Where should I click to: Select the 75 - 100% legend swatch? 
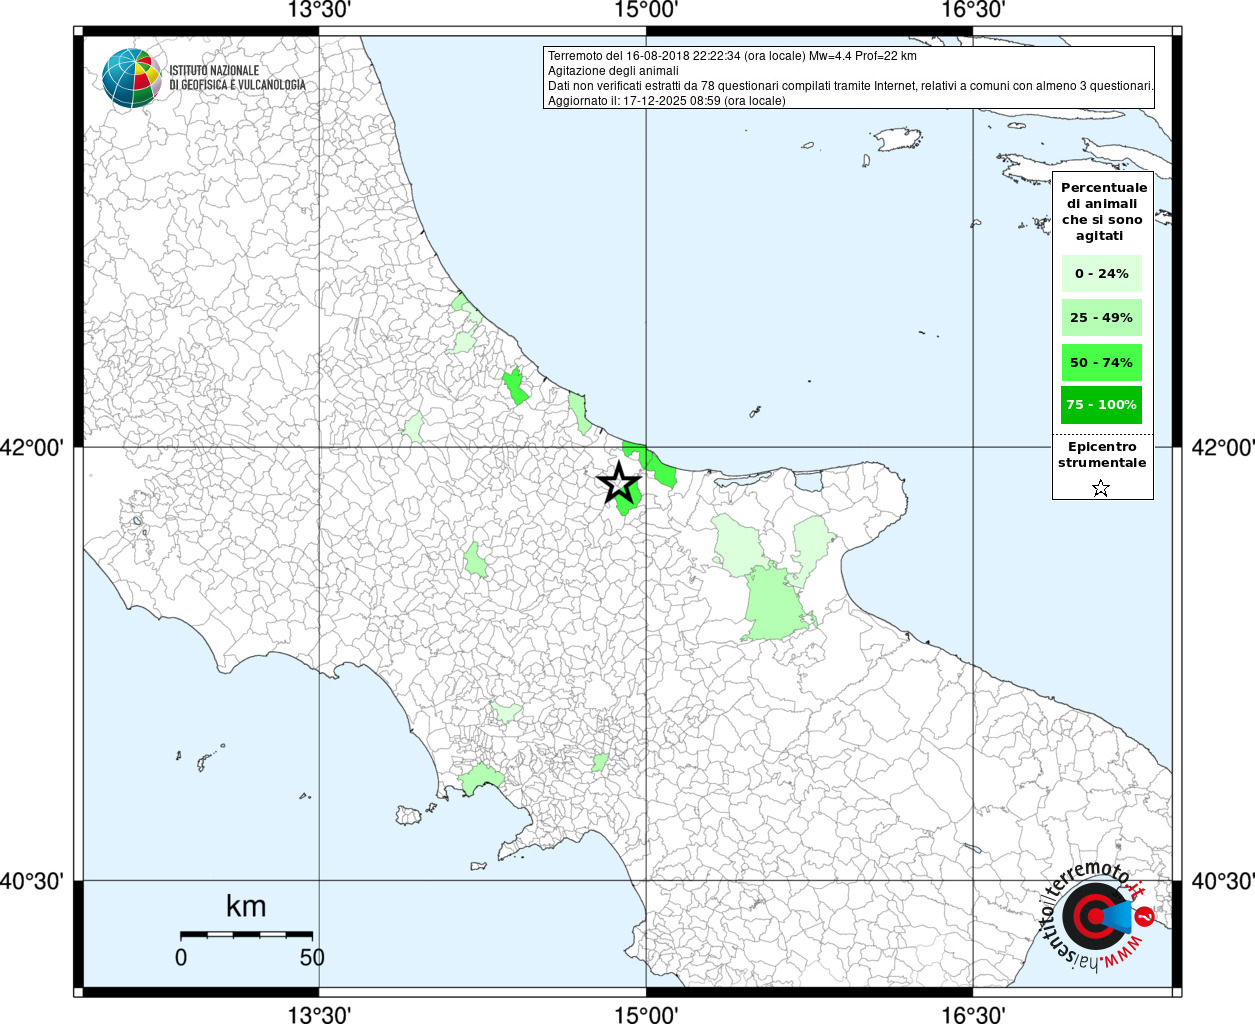(x=1101, y=405)
